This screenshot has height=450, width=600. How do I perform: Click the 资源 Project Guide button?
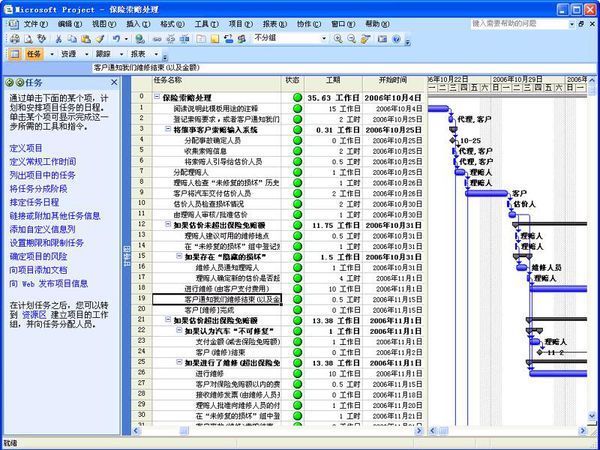tap(68, 54)
